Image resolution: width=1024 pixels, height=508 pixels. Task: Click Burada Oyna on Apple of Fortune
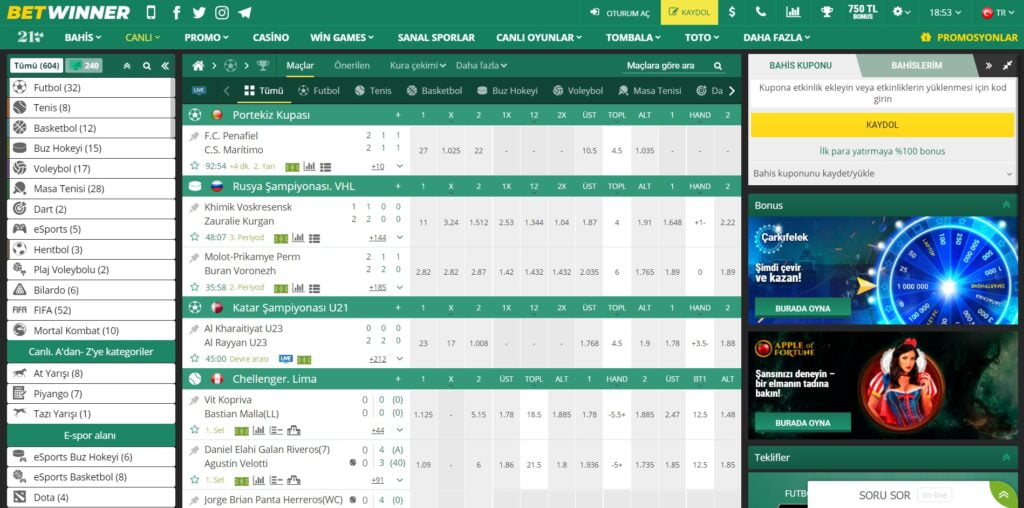pyautogui.click(x=803, y=422)
